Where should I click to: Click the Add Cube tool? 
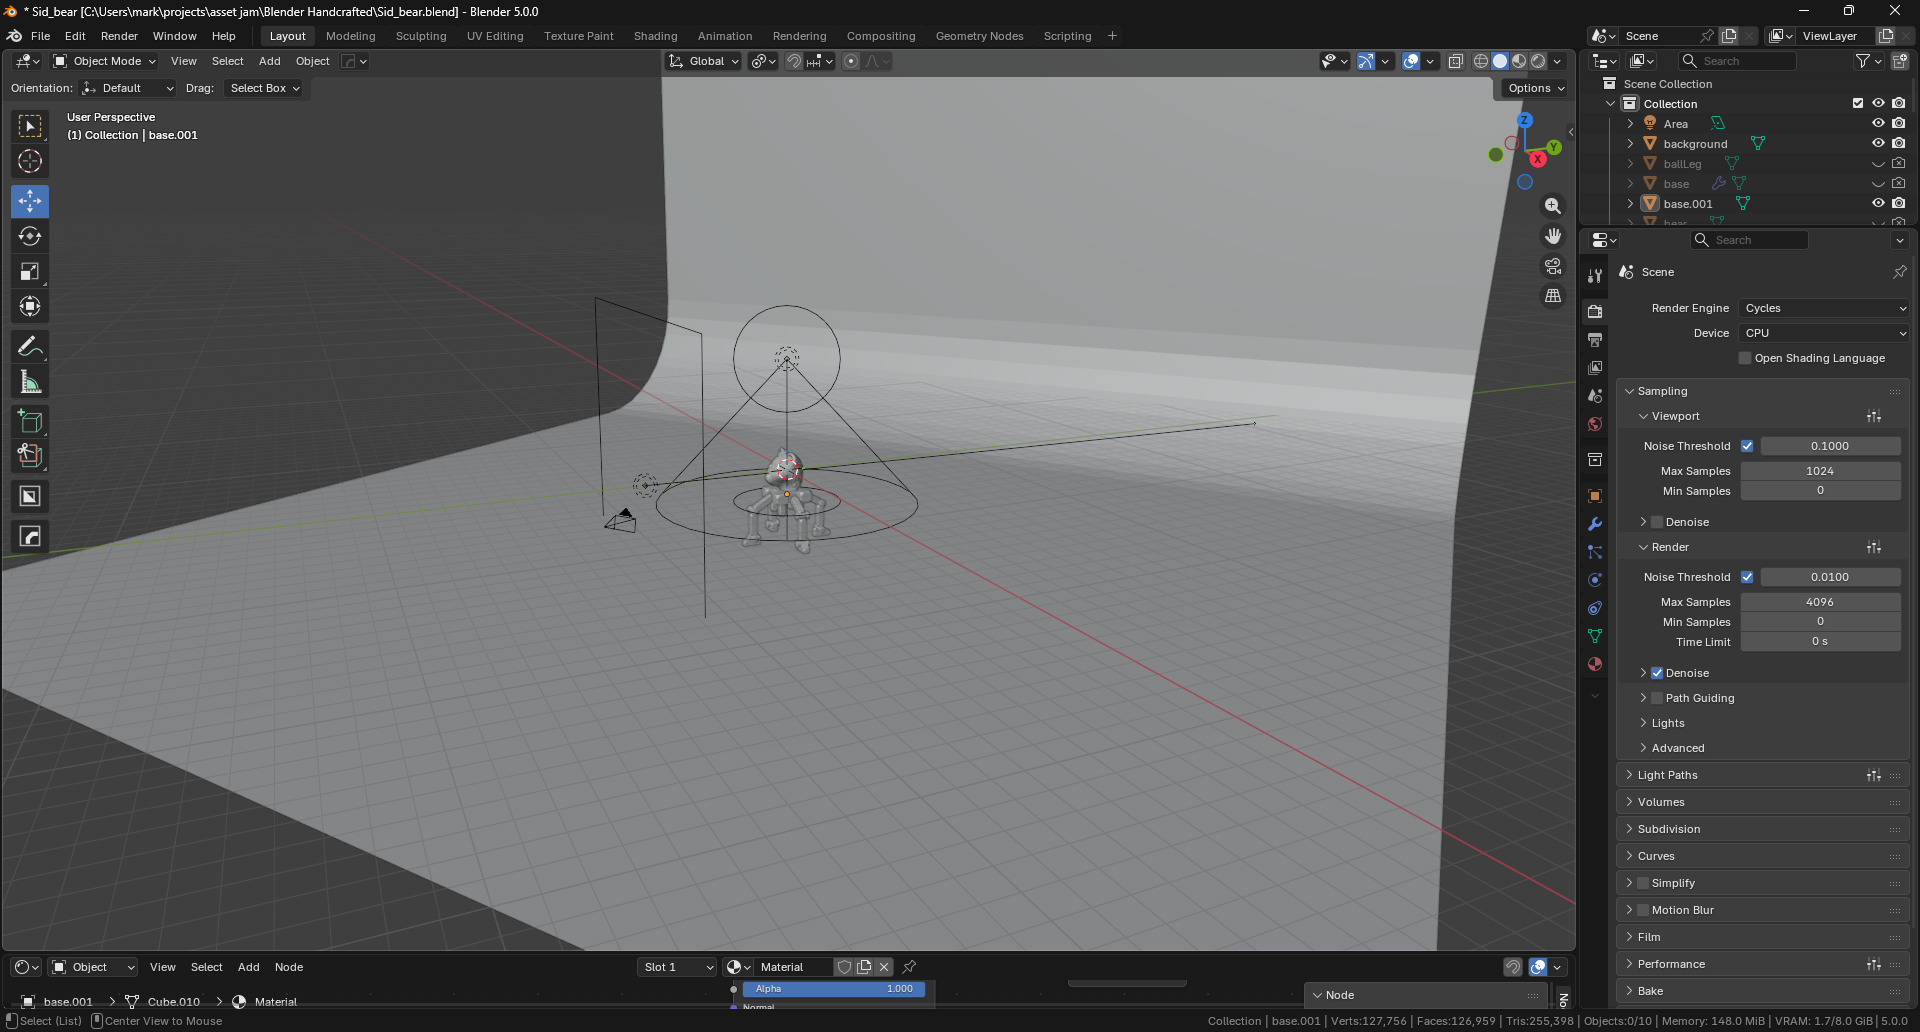pyautogui.click(x=30, y=421)
